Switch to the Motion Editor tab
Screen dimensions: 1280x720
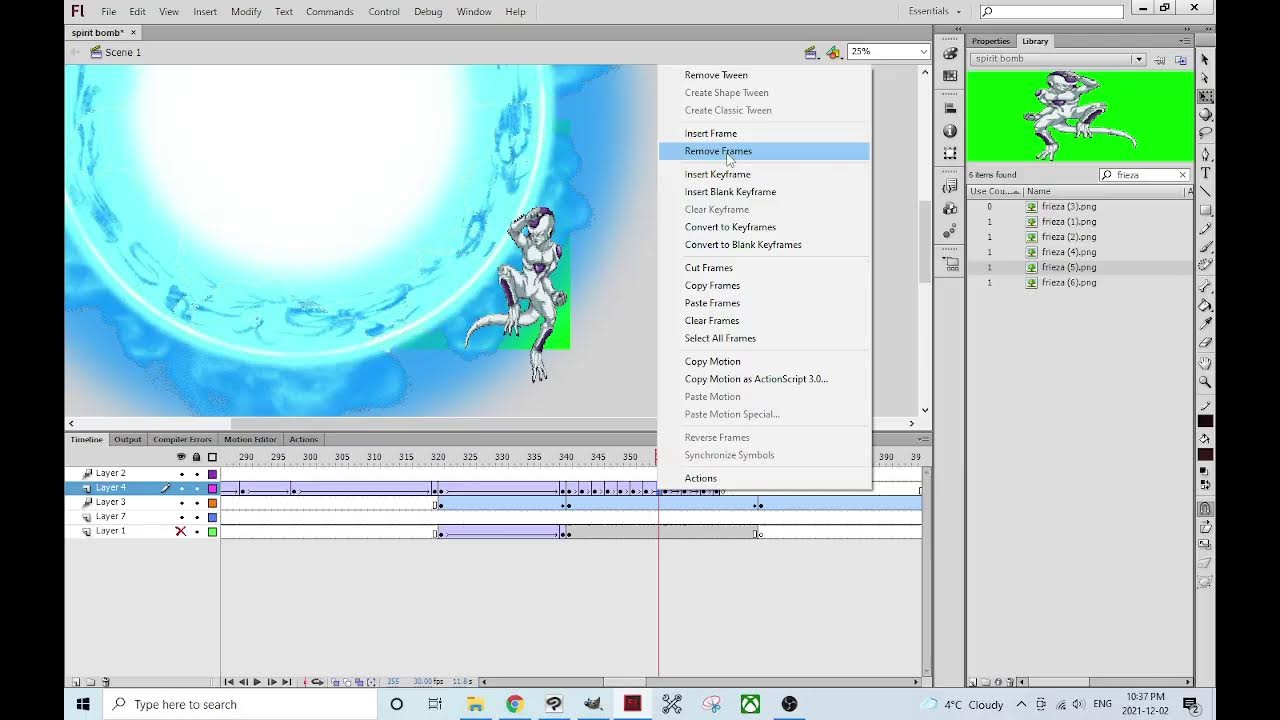click(x=250, y=439)
